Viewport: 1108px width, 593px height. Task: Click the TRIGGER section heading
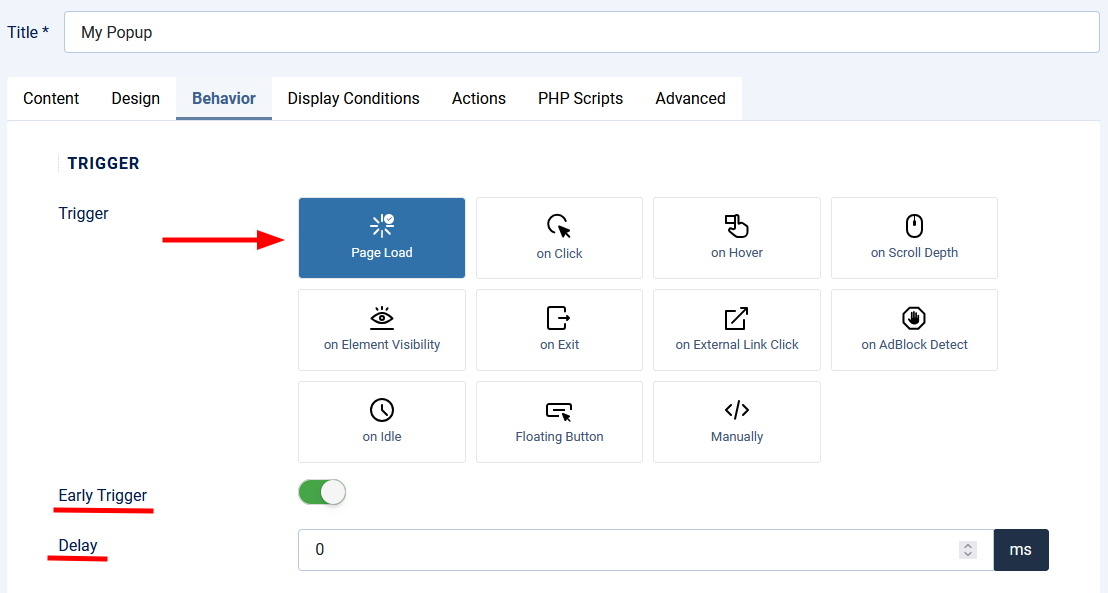(x=103, y=163)
